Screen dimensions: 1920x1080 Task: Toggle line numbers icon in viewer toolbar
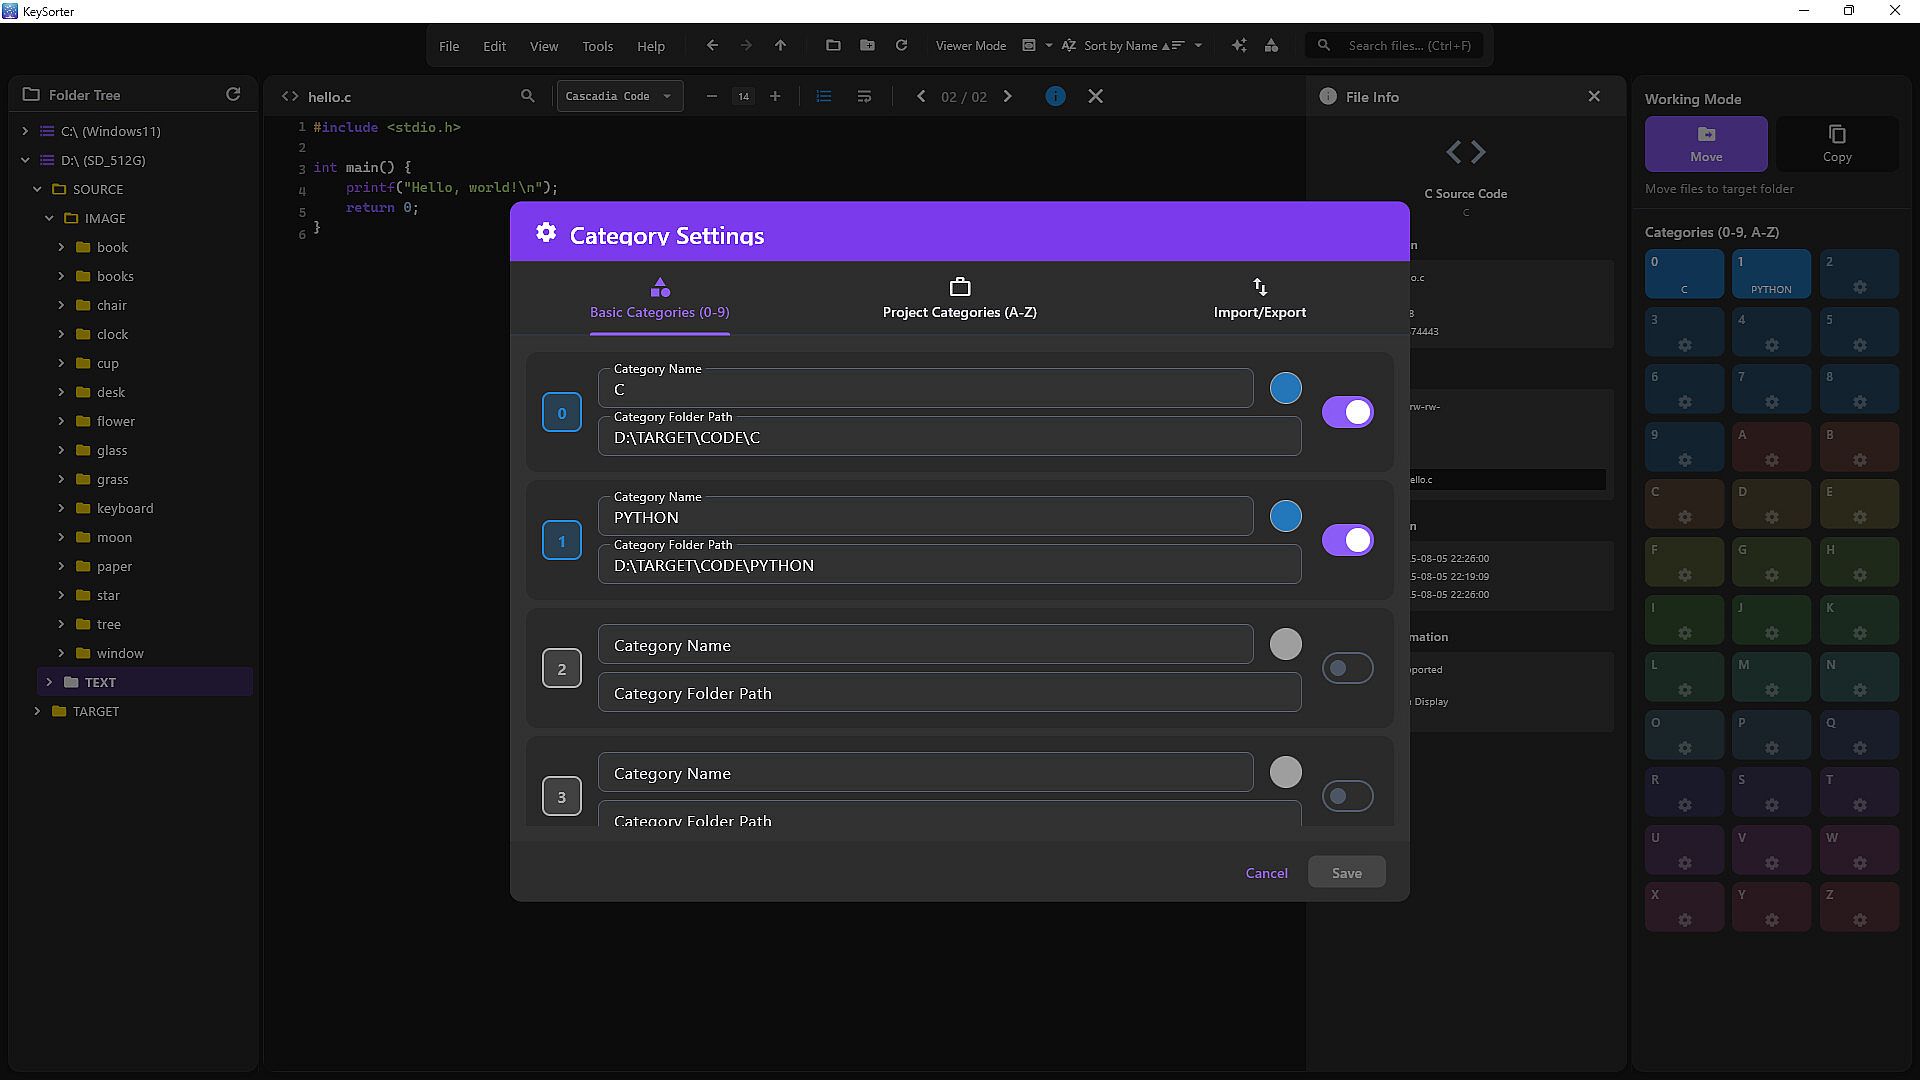pyautogui.click(x=823, y=96)
